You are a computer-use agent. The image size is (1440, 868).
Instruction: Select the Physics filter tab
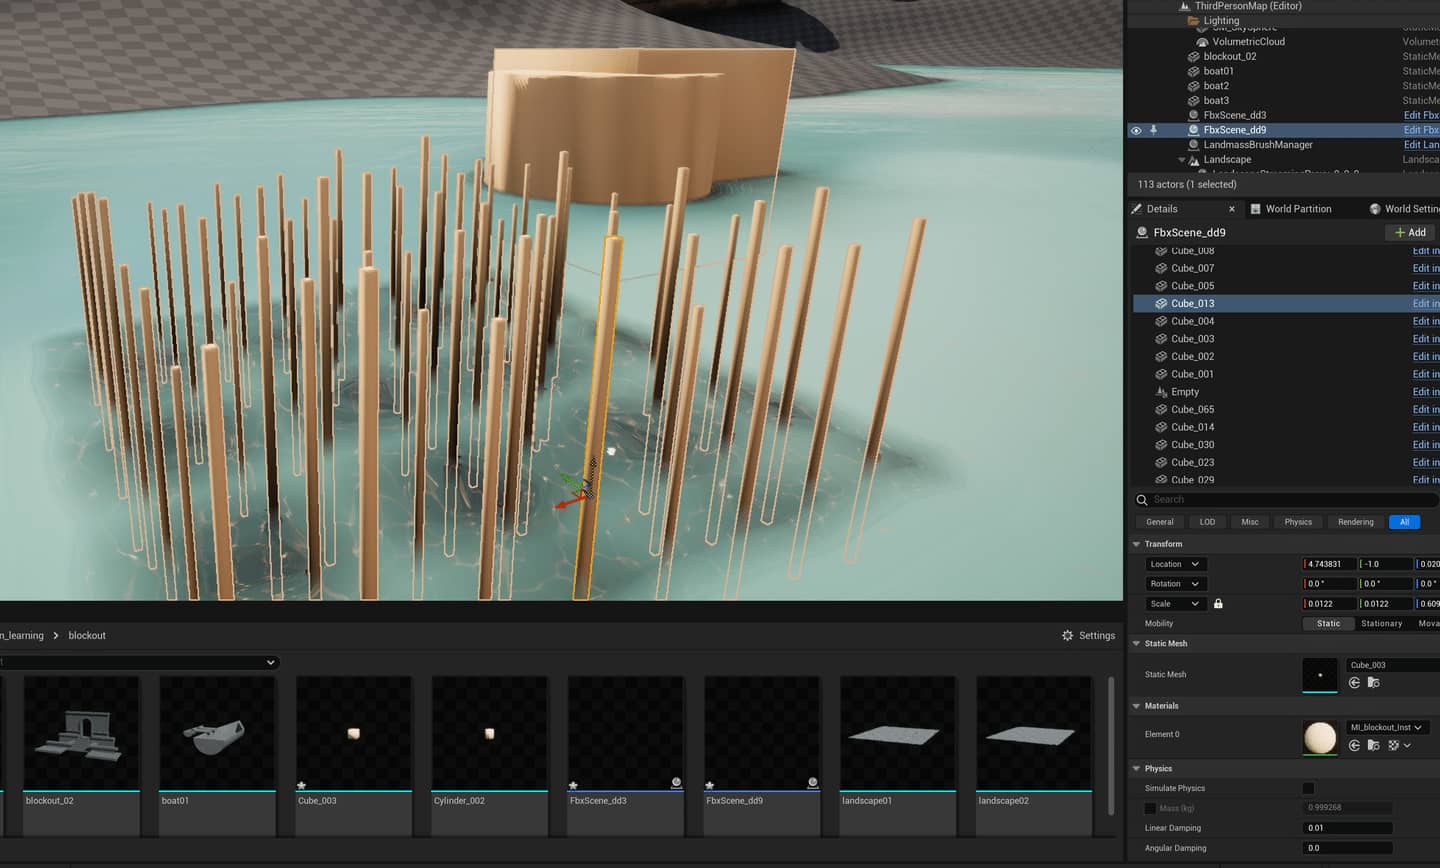point(1298,522)
